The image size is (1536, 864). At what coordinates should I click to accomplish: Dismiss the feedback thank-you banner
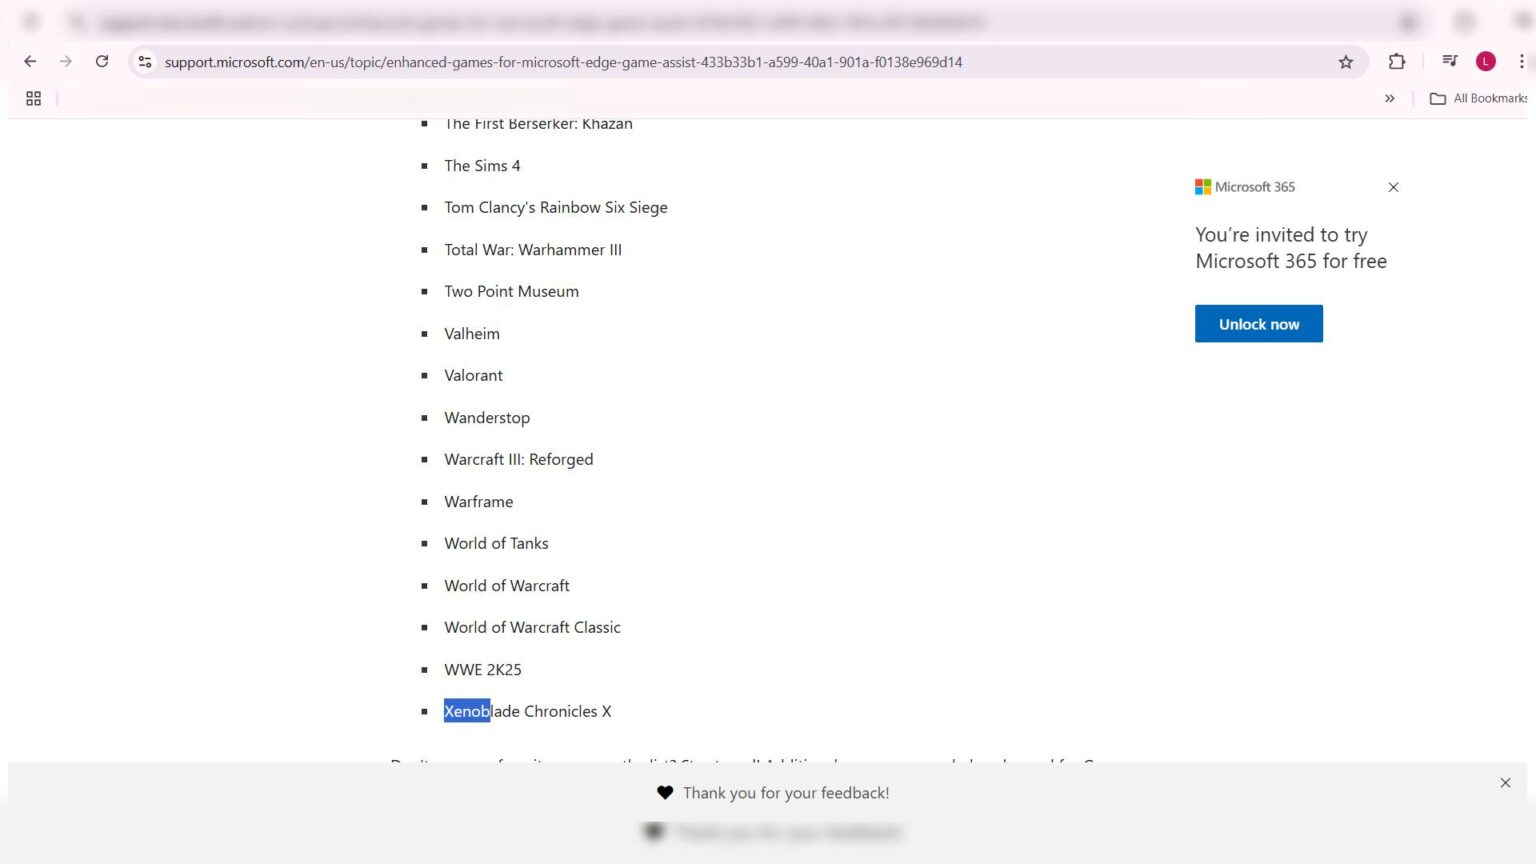tap(1505, 783)
